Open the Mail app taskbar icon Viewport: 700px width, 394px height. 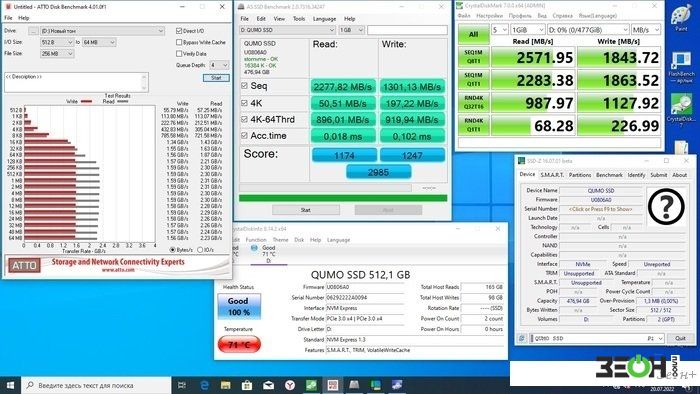(x=268, y=385)
